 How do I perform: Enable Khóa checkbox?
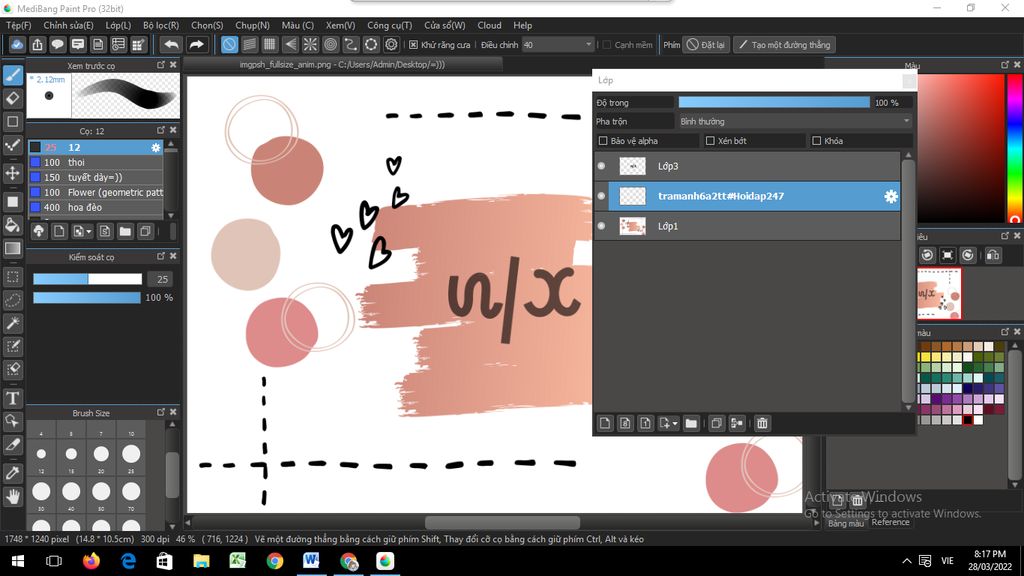[816, 140]
